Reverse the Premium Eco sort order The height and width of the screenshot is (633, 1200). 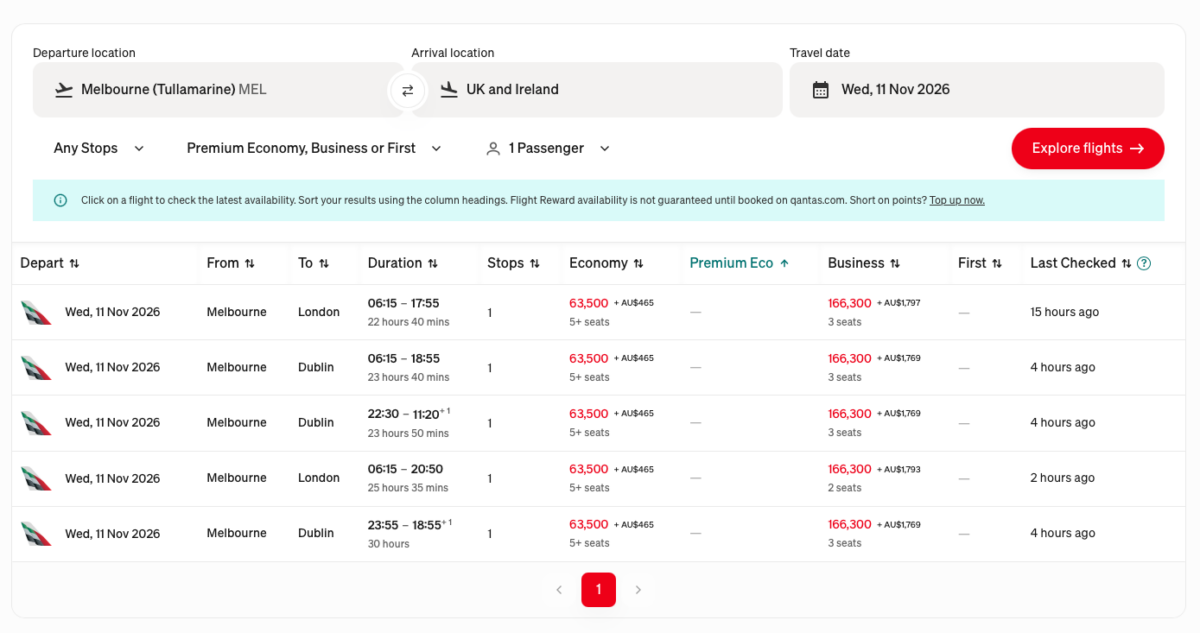point(782,263)
